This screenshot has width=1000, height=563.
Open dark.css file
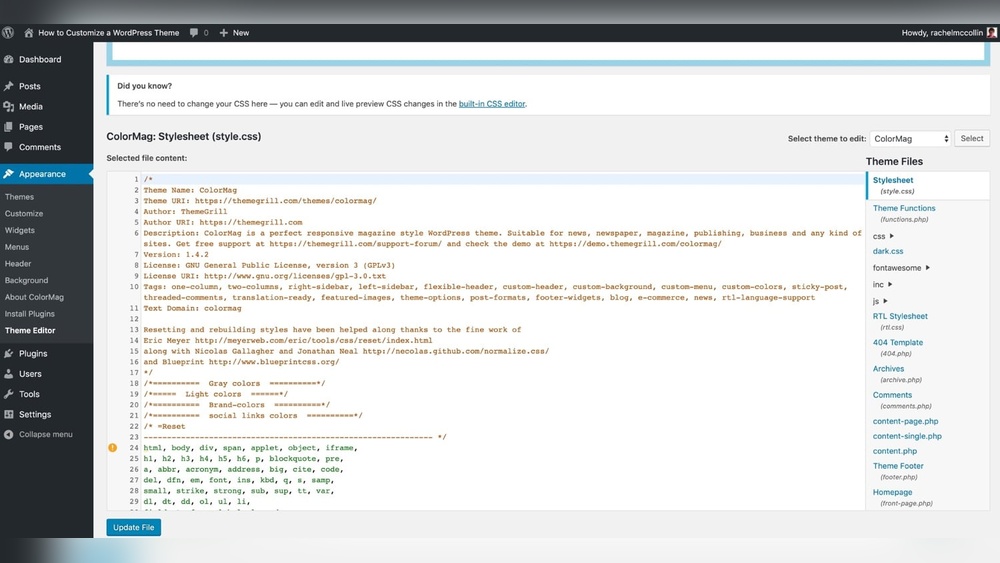click(x=888, y=251)
